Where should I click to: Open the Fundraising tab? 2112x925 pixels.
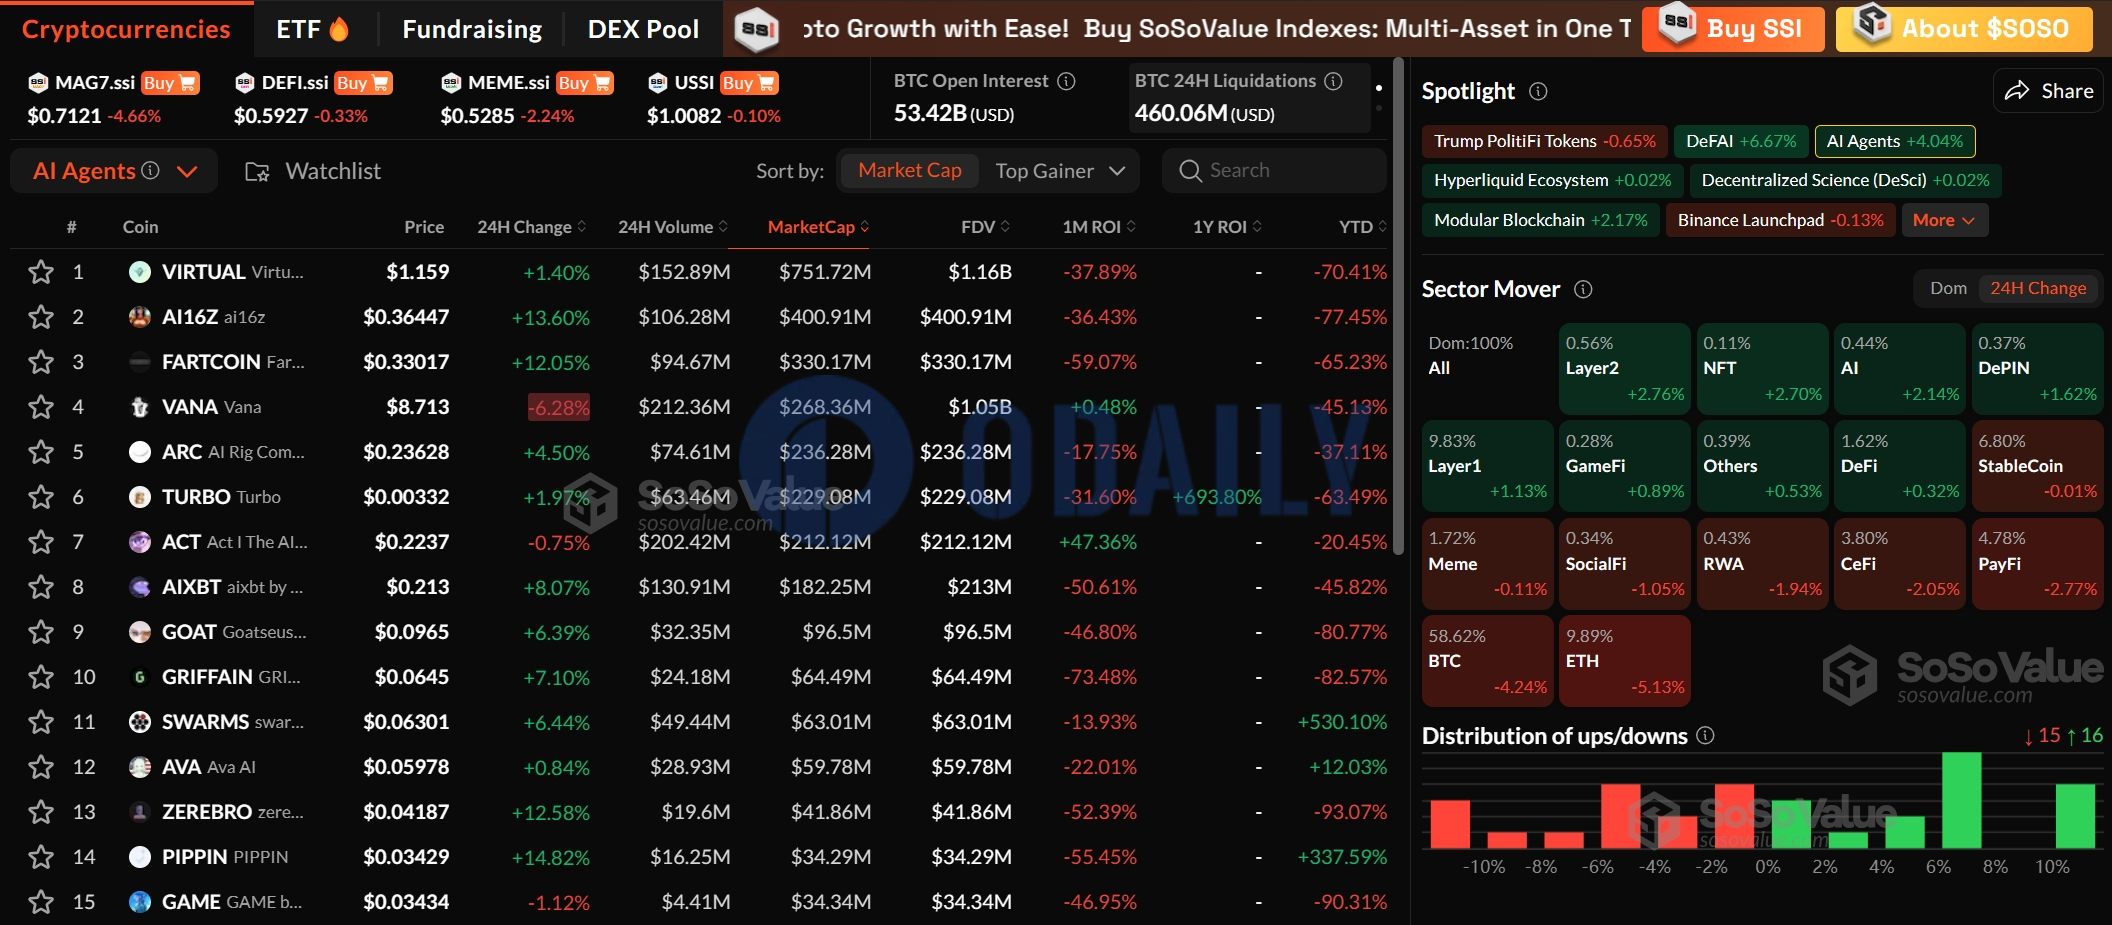[472, 29]
